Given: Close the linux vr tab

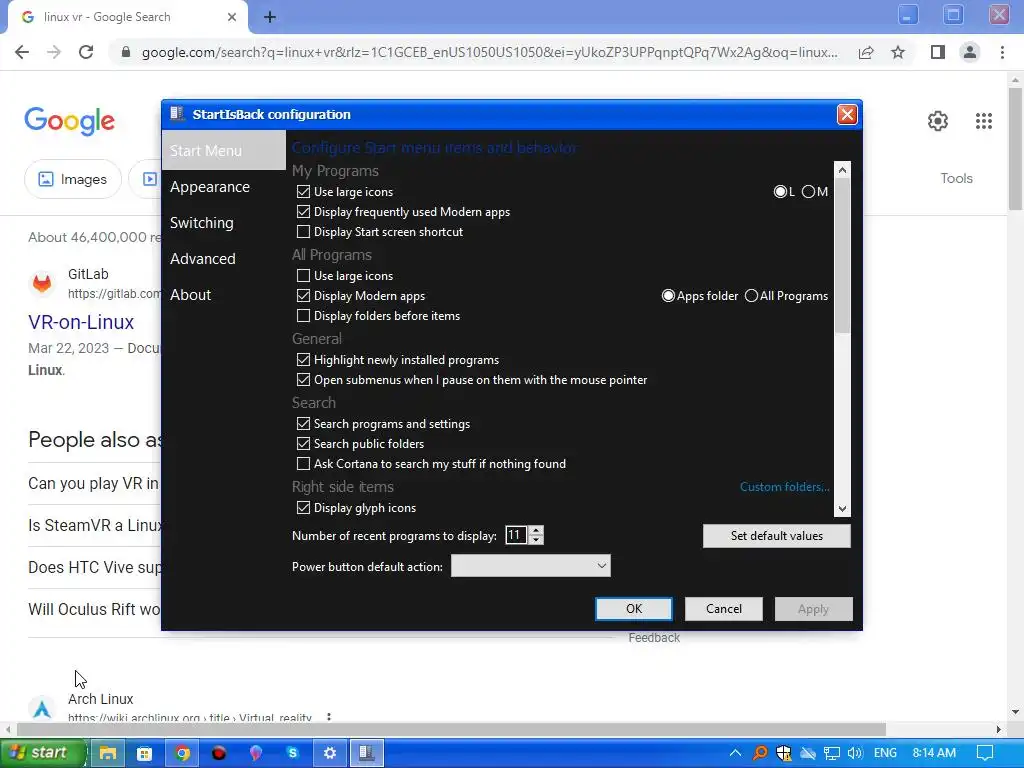Looking at the screenshot, I should (x=232, y=17).
